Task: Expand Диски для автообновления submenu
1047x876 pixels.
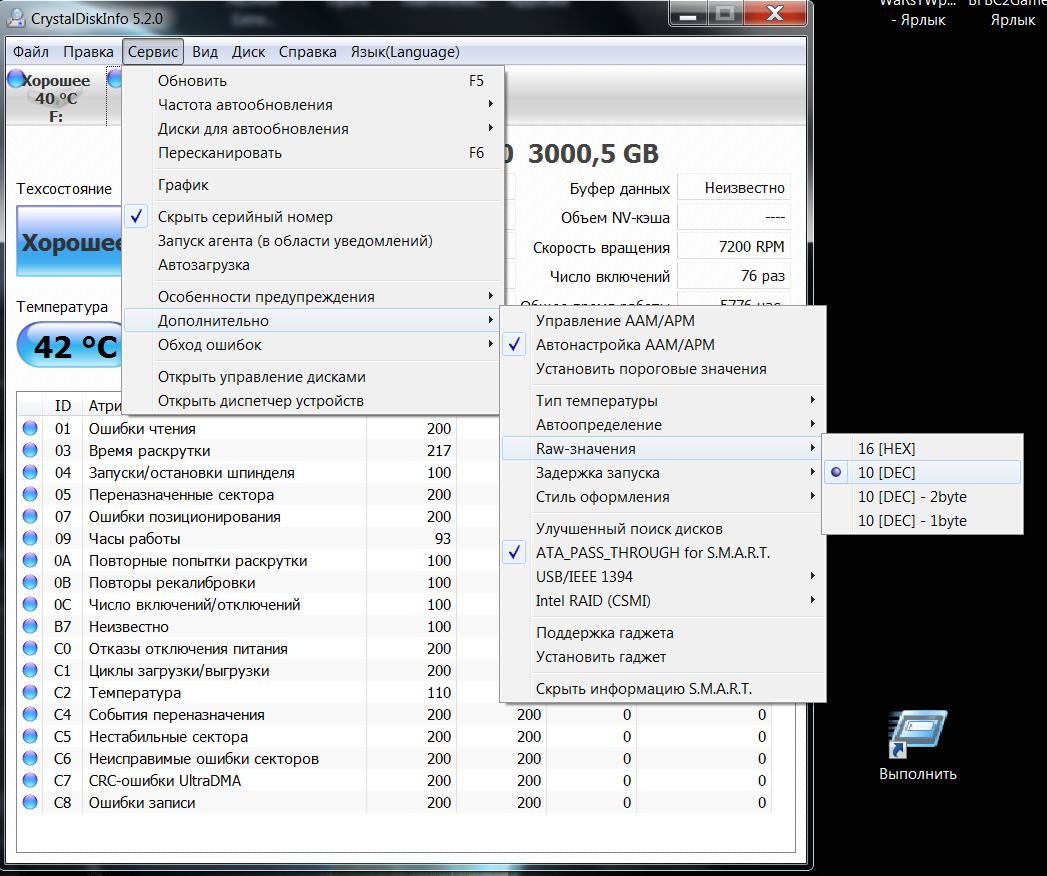Action: pyautogui.click(x=312, y=129)
